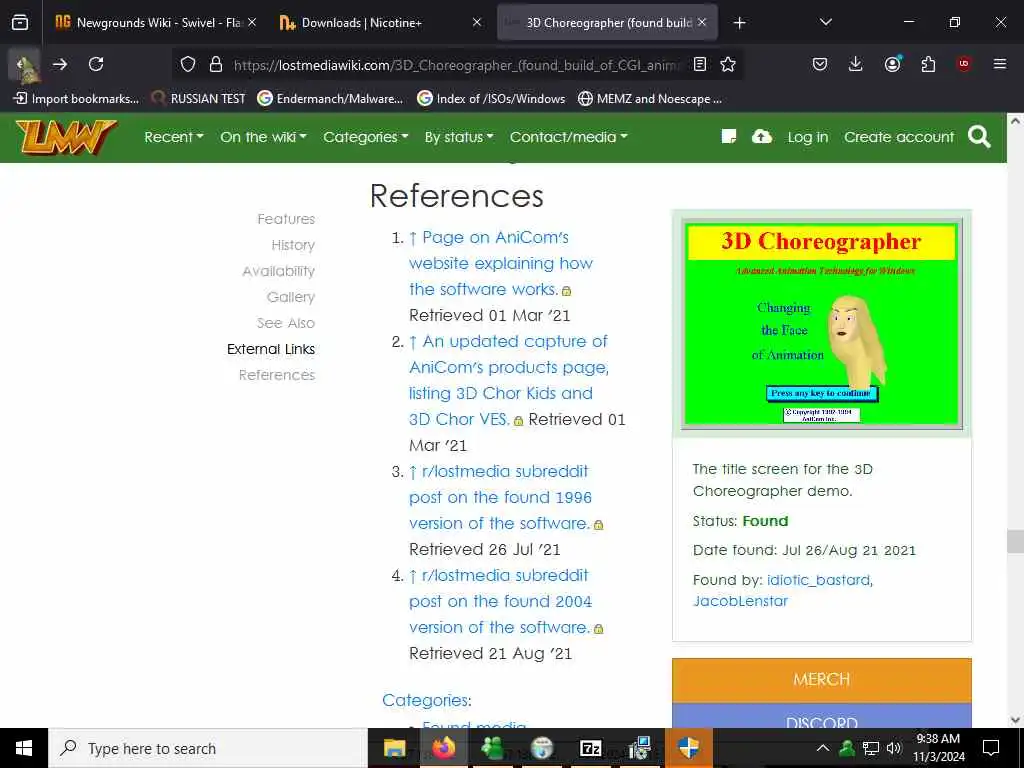Jump to Availability in the contents sidebar

pyautogui.click(x=278, y=271)
